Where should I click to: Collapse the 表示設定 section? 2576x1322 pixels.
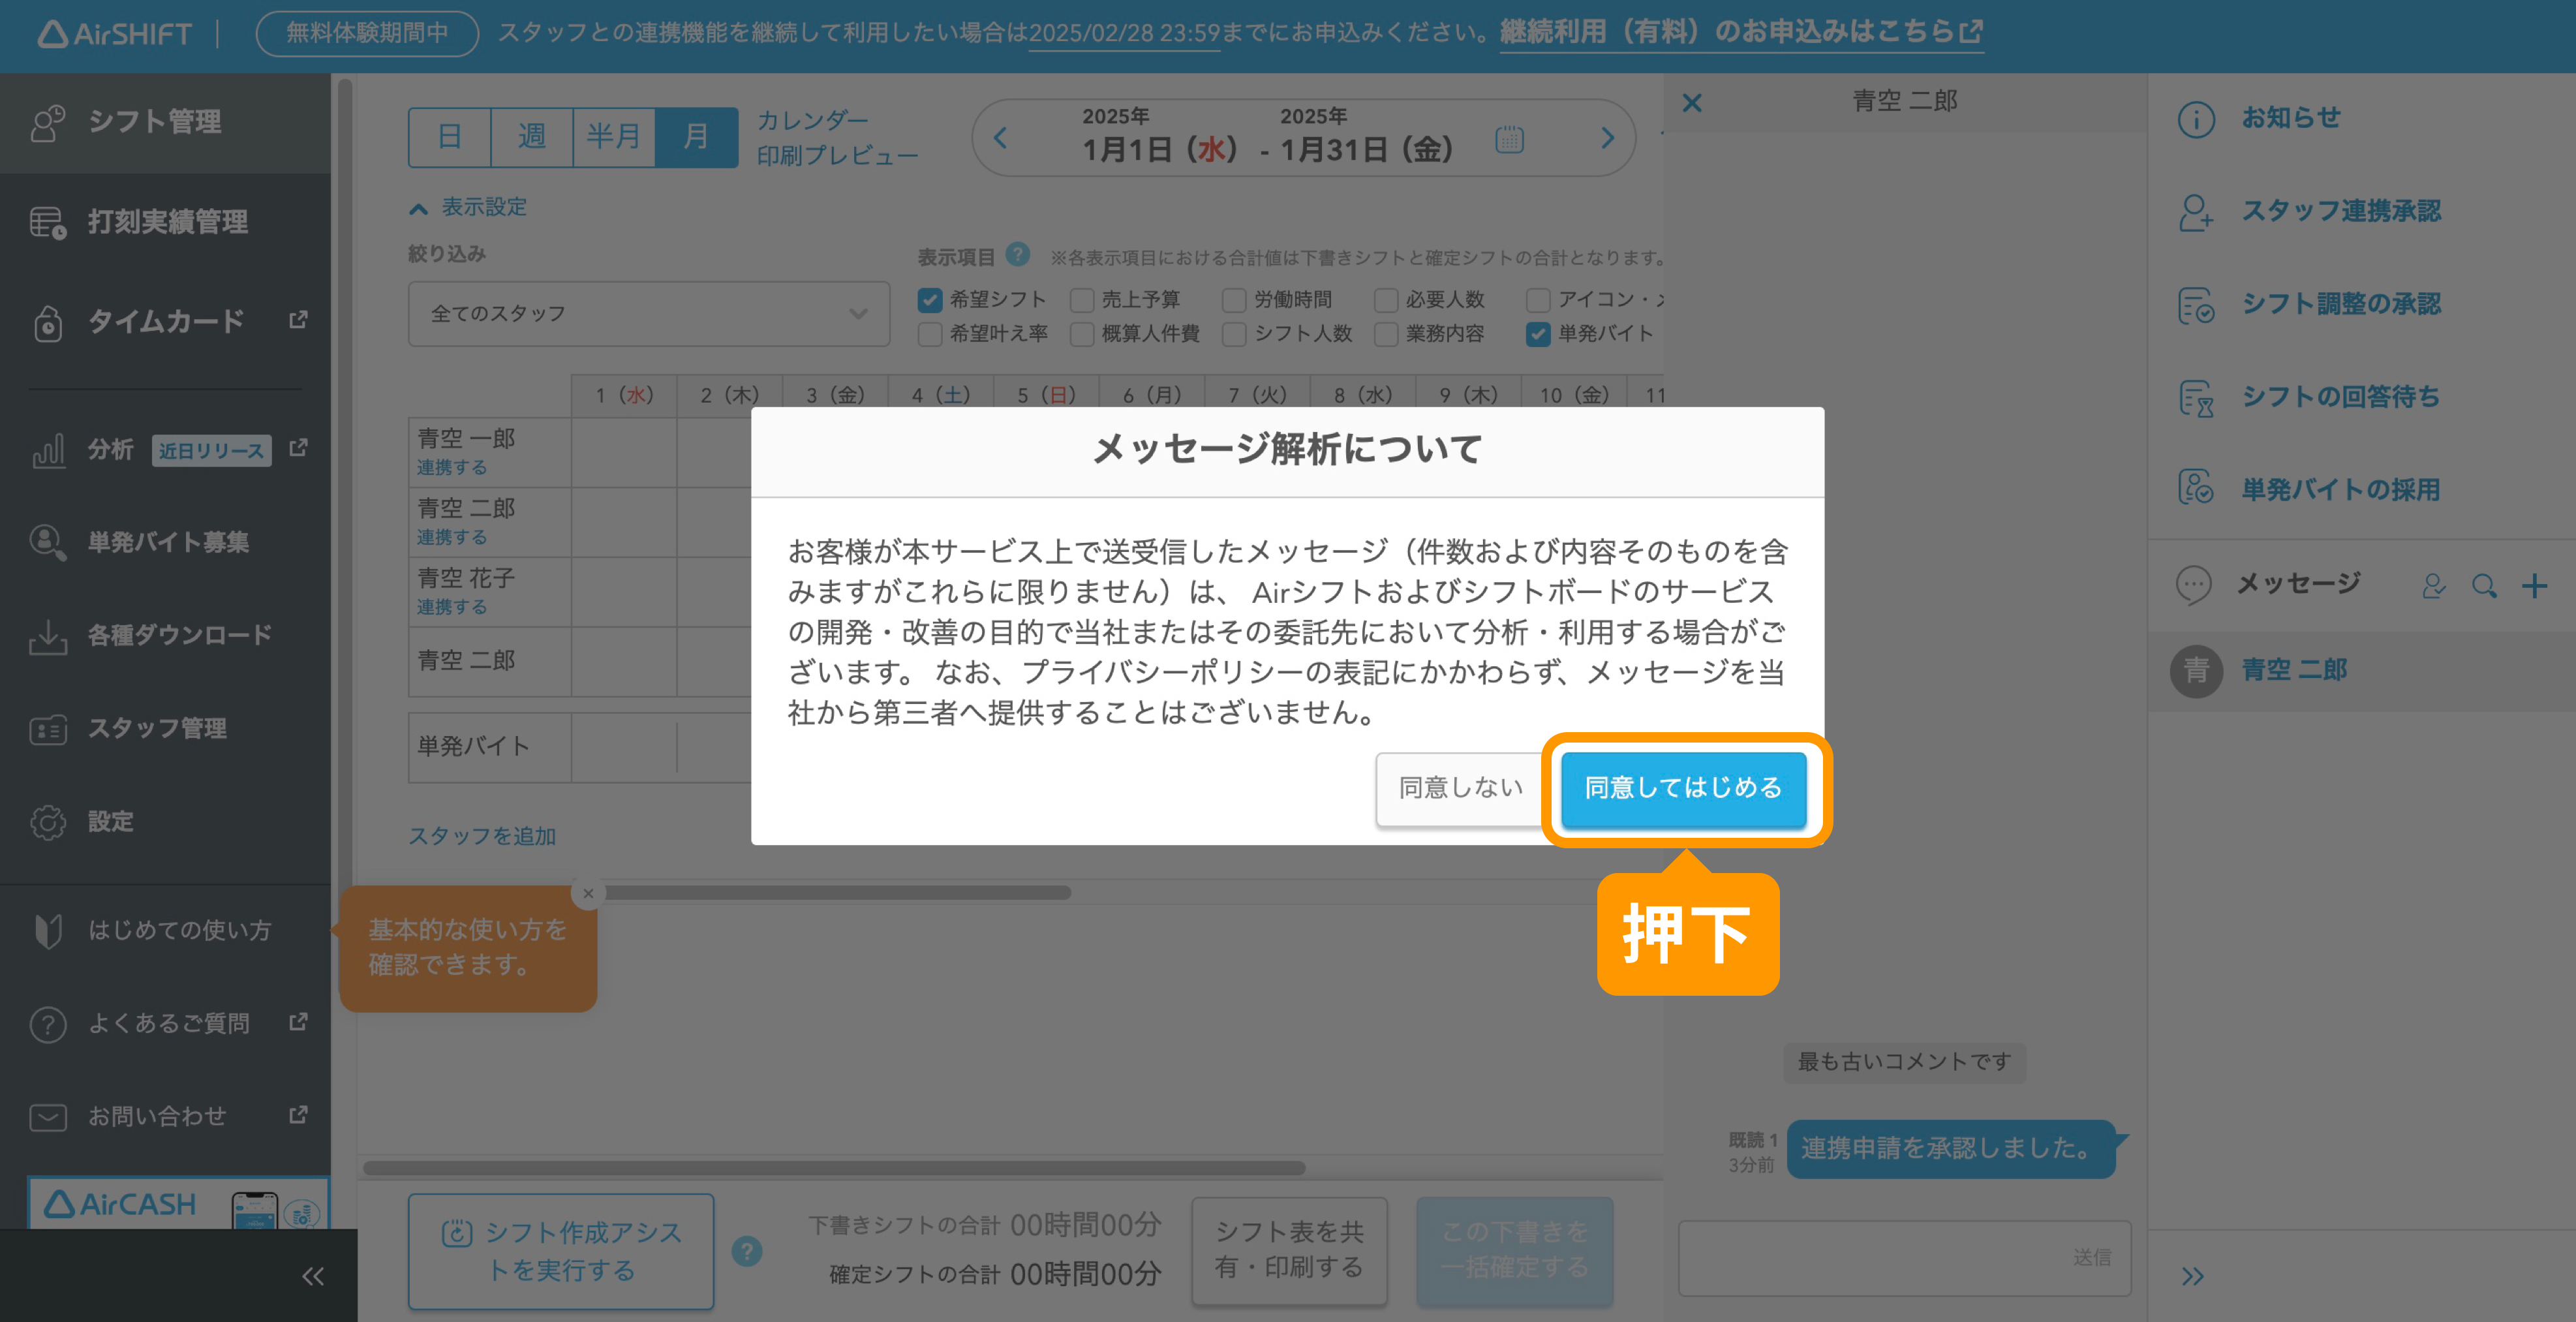(x=468, y=208)
